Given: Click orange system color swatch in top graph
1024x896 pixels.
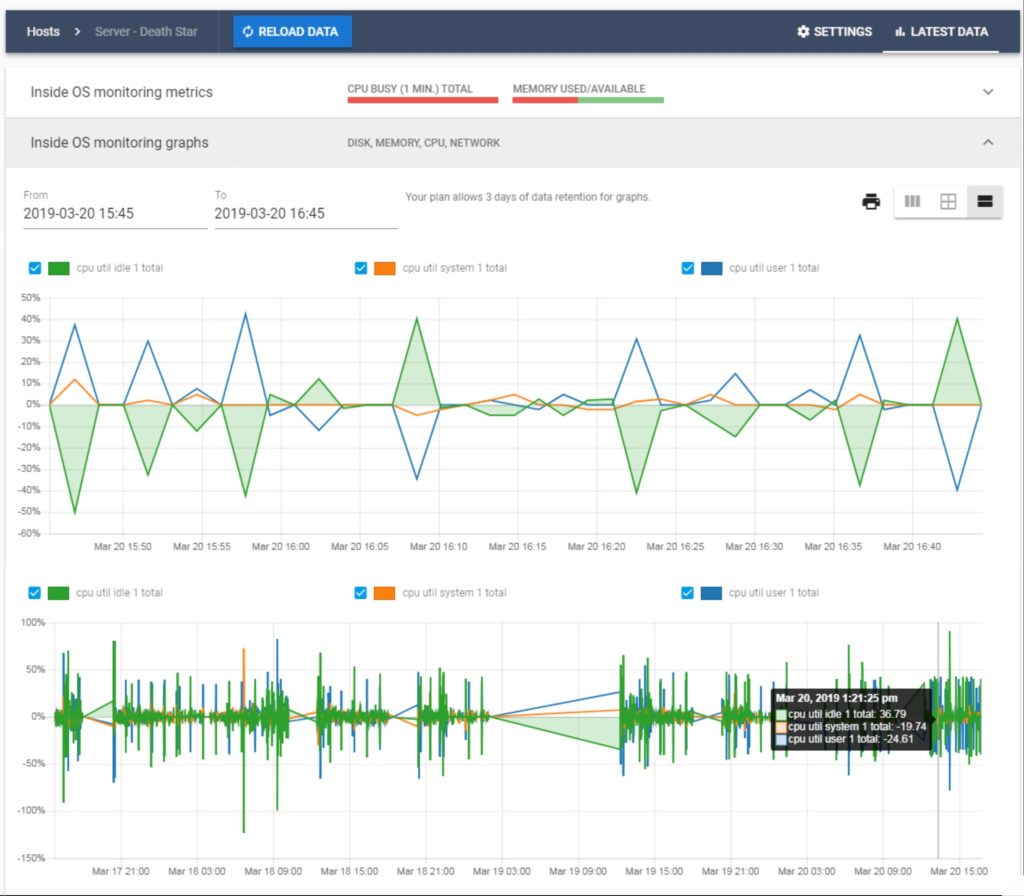Looking at the screenshot, I should [x=385, y=268].
